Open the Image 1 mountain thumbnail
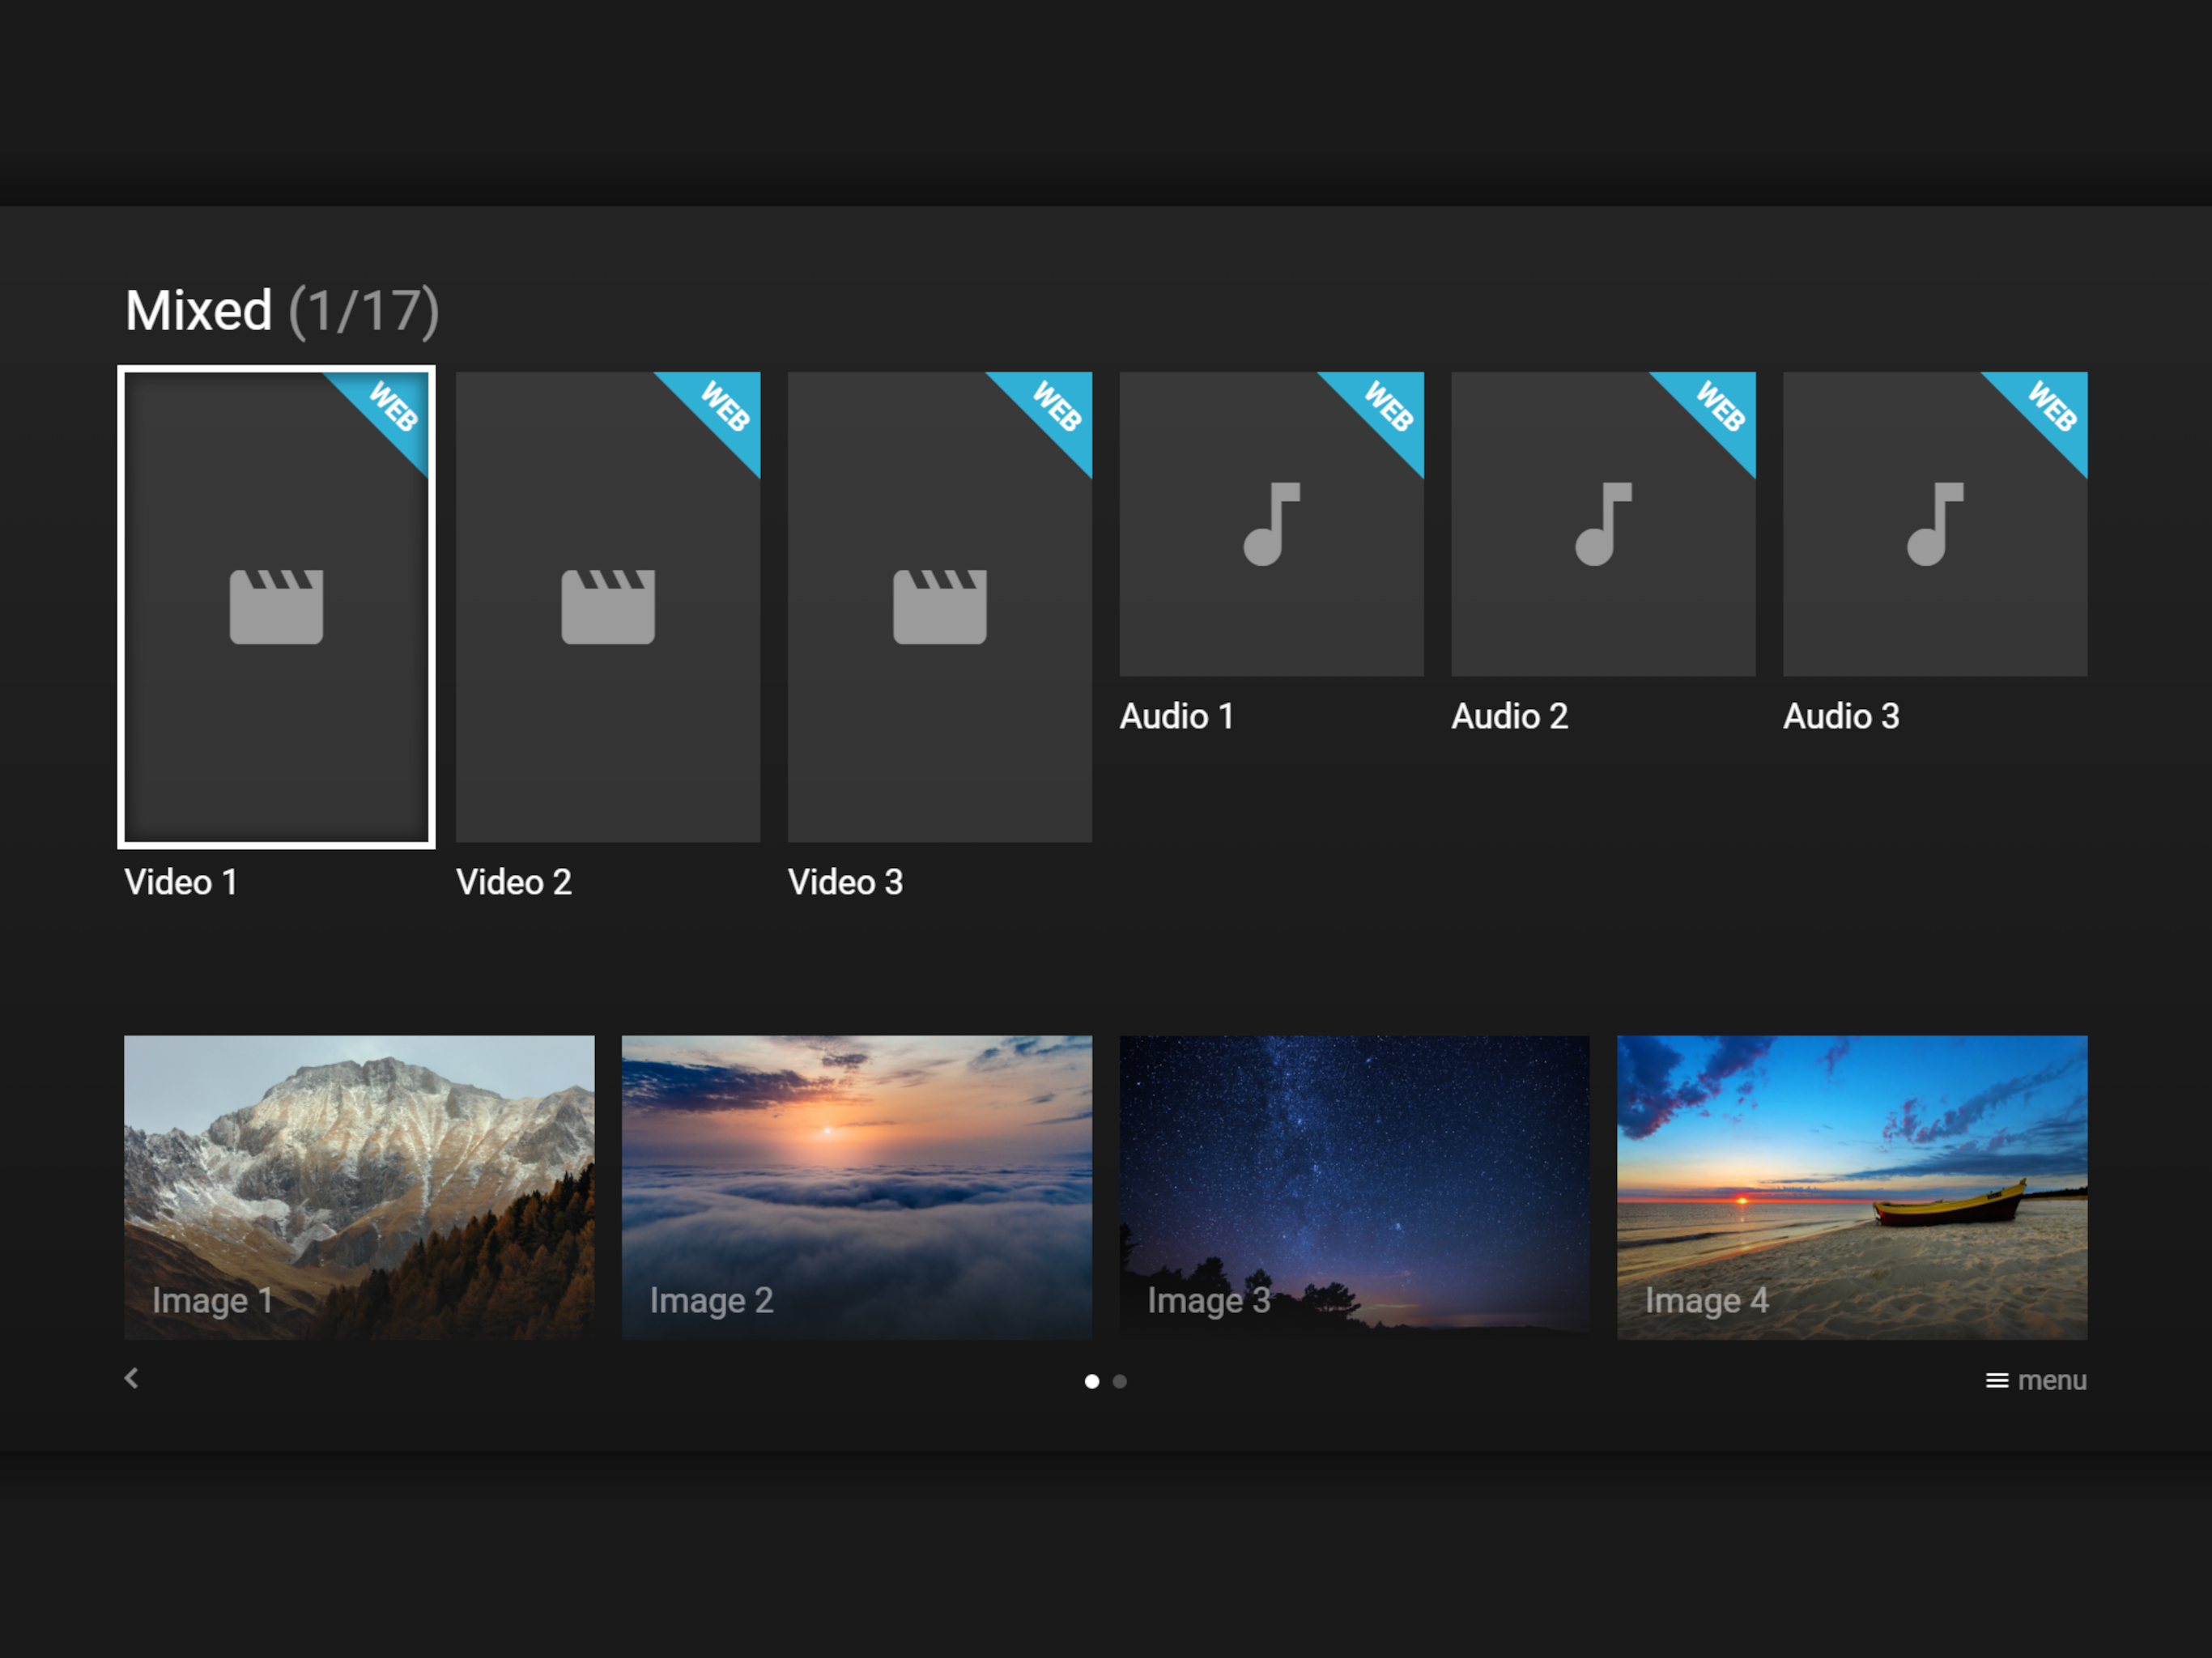The image size is (2212, 1658). [359, 1186]
